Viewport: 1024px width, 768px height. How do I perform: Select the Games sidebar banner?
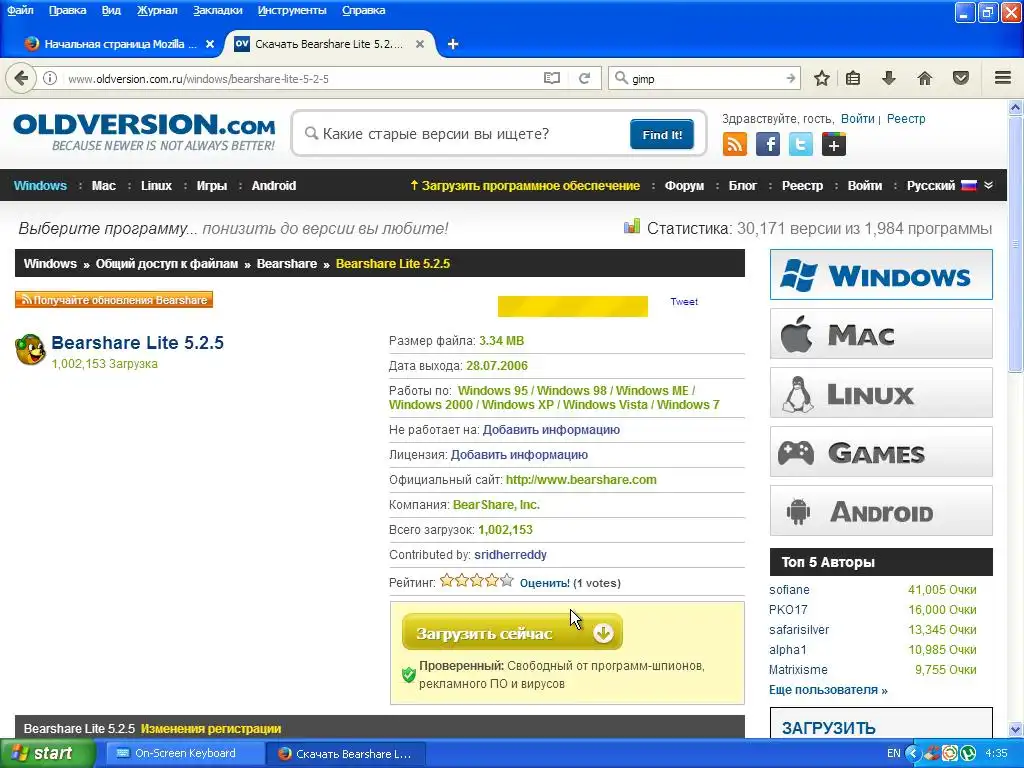[881, 452]
